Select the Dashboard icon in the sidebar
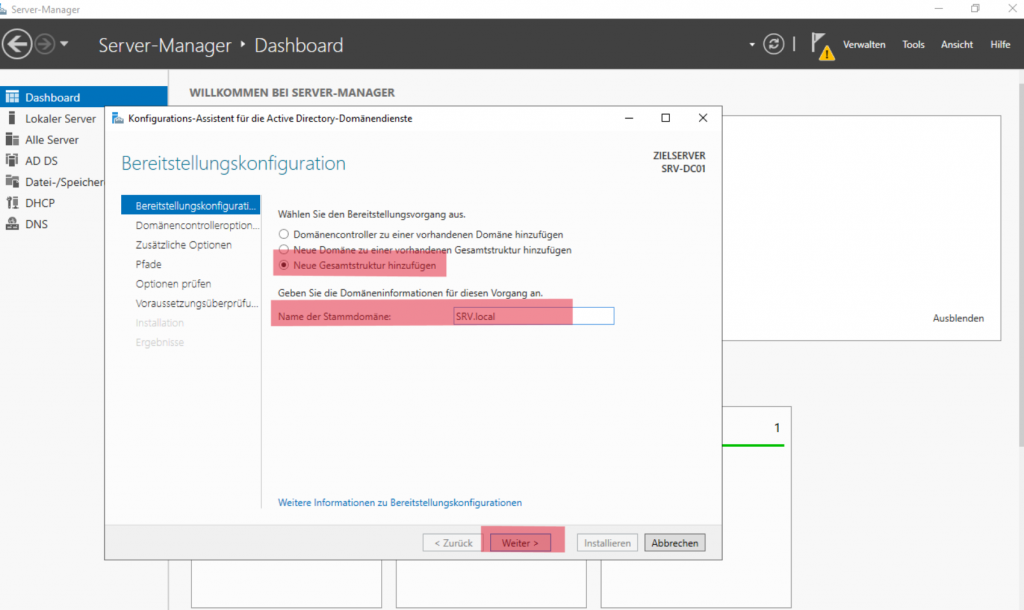1024x610 pixels. click(x=13, y=98)
